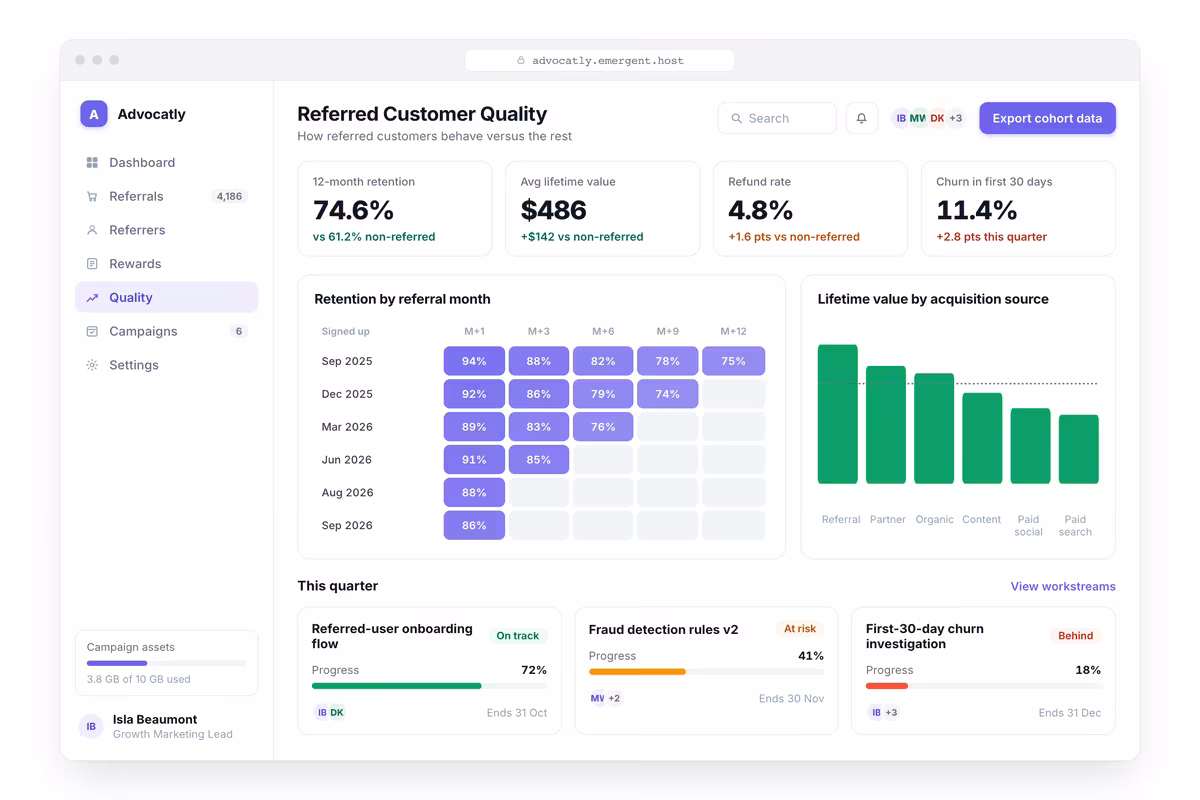The width and height of the screenshot is (1200, 800).
Task: Click the advocatly.emergent.host address bar
Action: click(x=600, y=61)
